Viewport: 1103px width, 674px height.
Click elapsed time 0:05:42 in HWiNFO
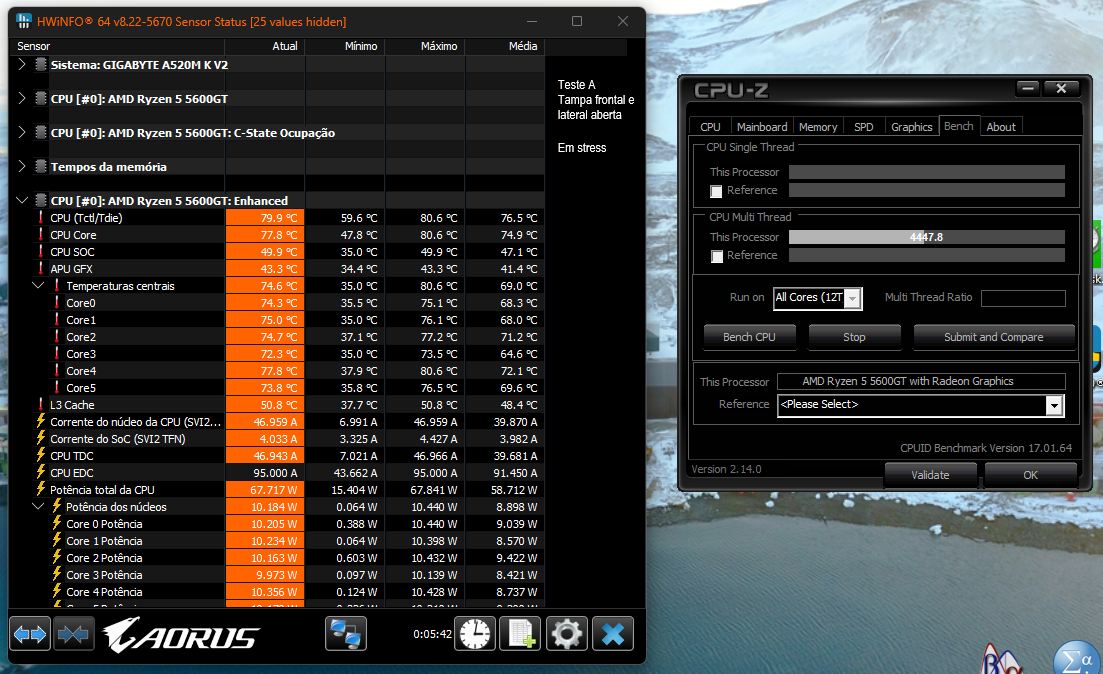[x=432, y=634]
